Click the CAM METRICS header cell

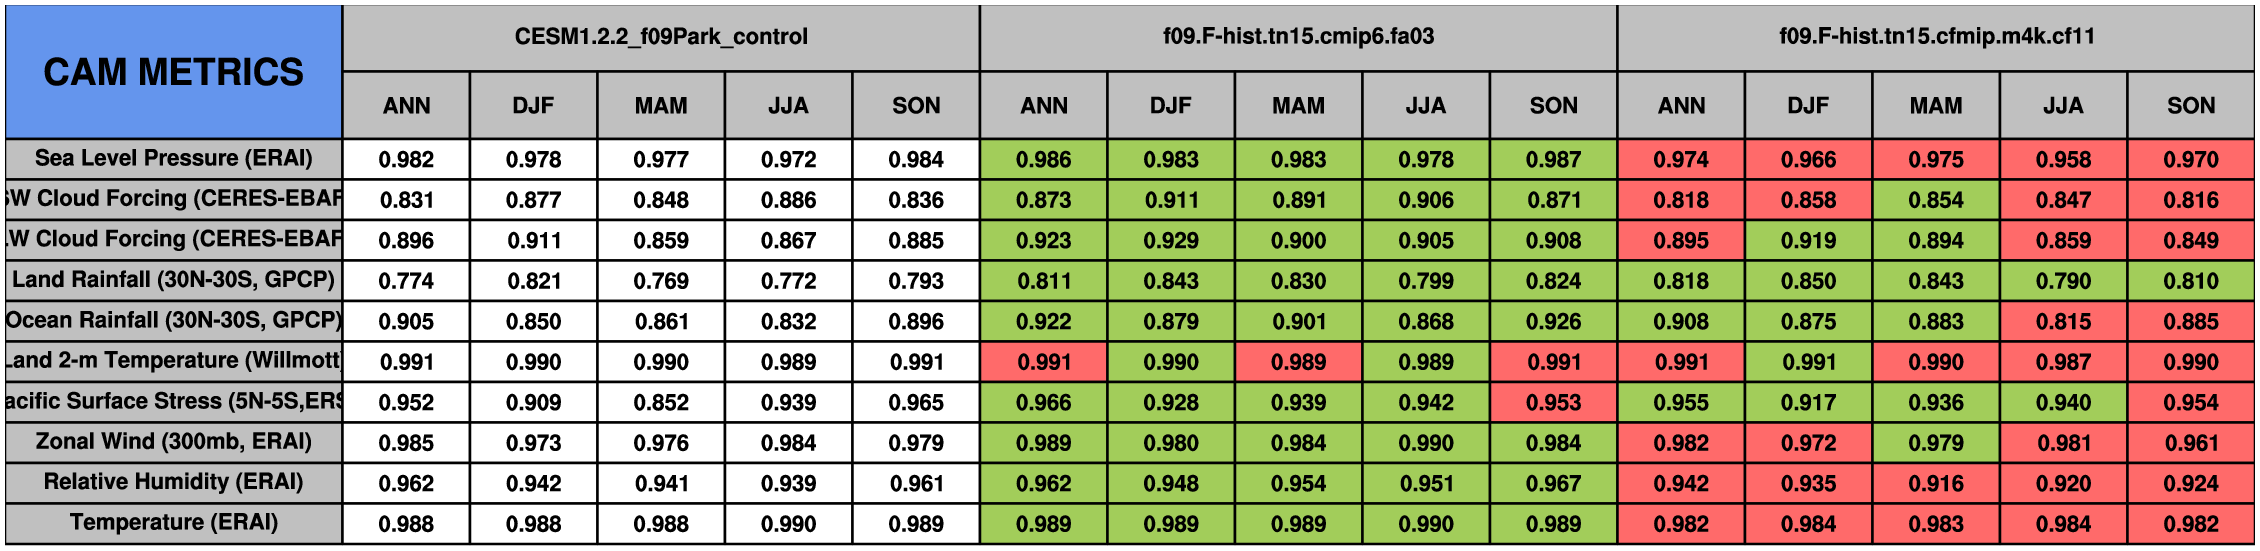[x=173, y=72]
